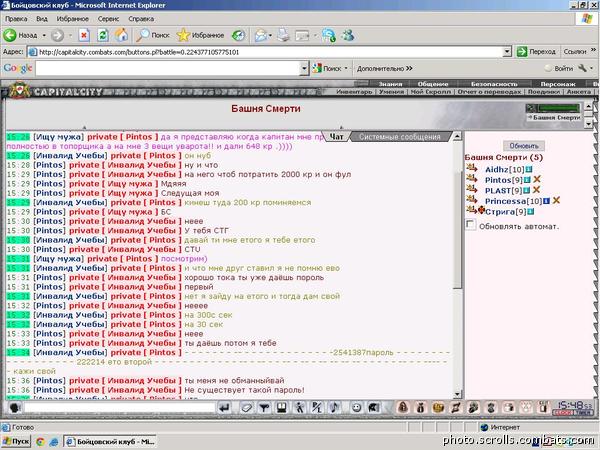600x450 pixels.
Task: Click the orange X mark beside Pintos
Action: [x=537, y=179]
